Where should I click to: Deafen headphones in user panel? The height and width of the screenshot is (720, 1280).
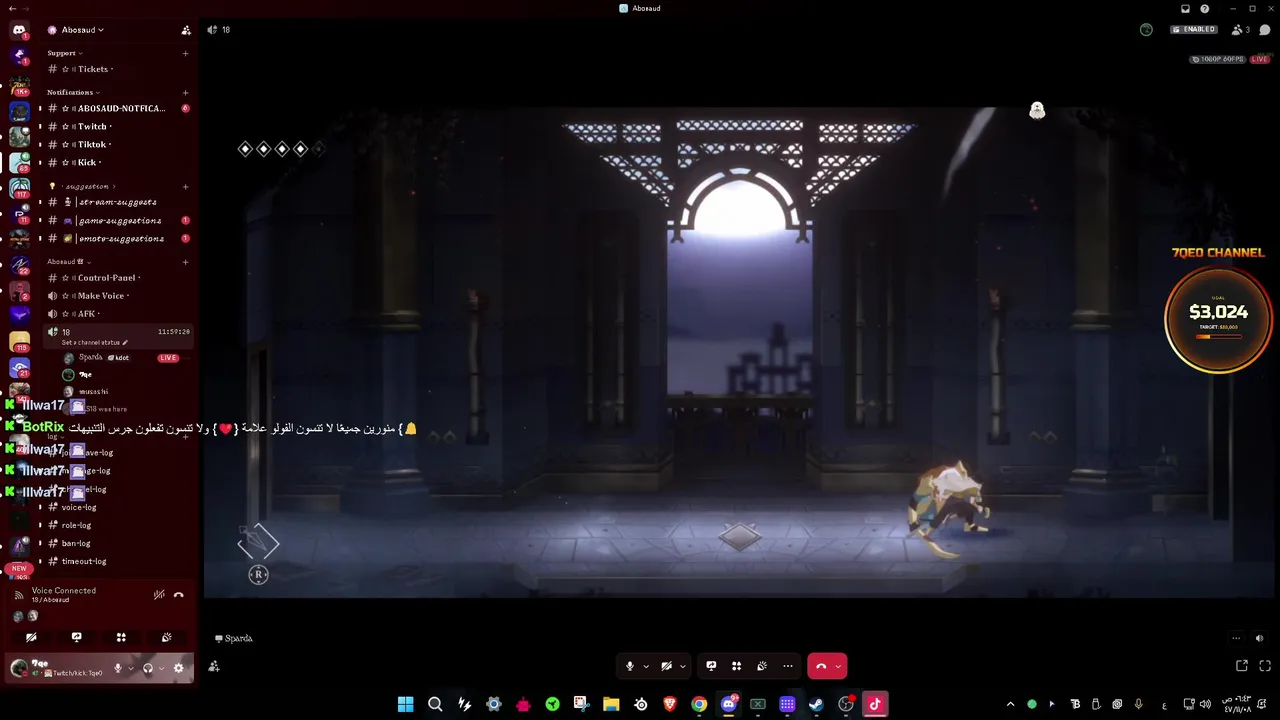coord(148,668)
